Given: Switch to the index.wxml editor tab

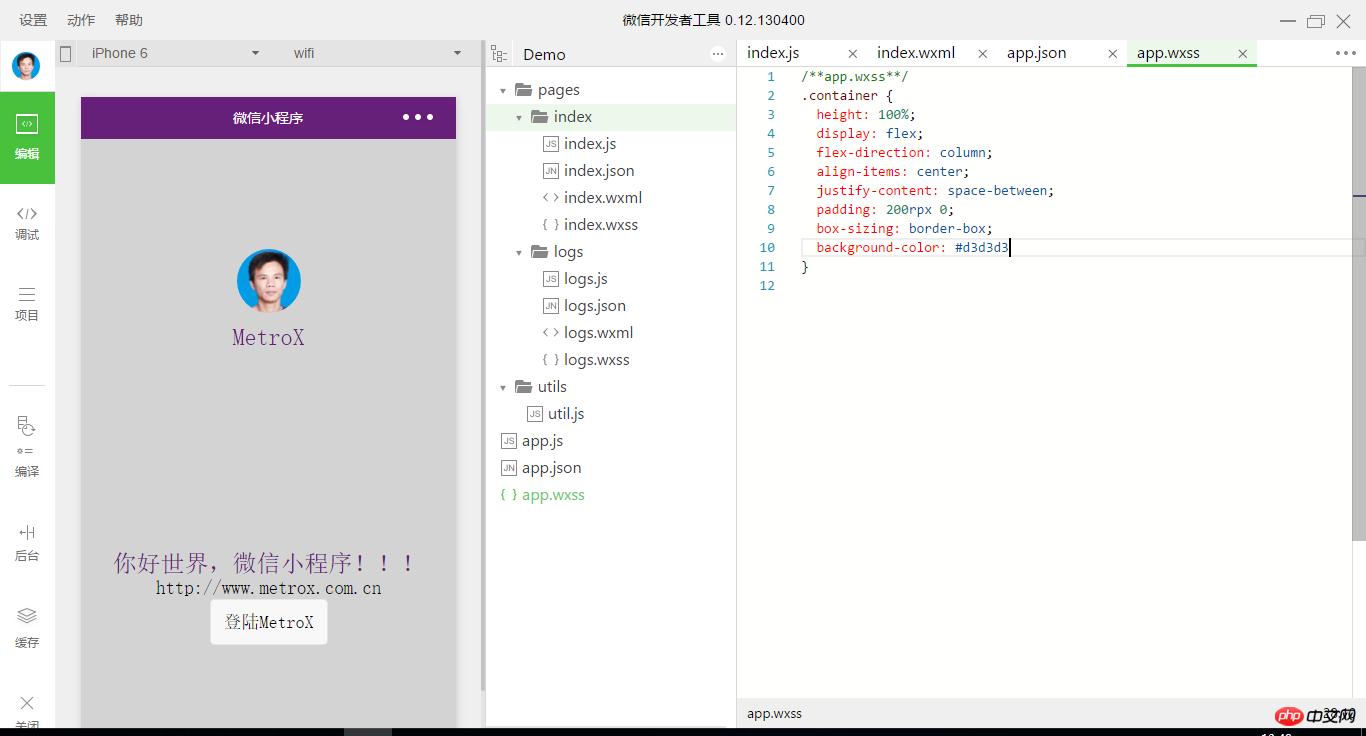Looking at the screenshot, I should (916, 53).
